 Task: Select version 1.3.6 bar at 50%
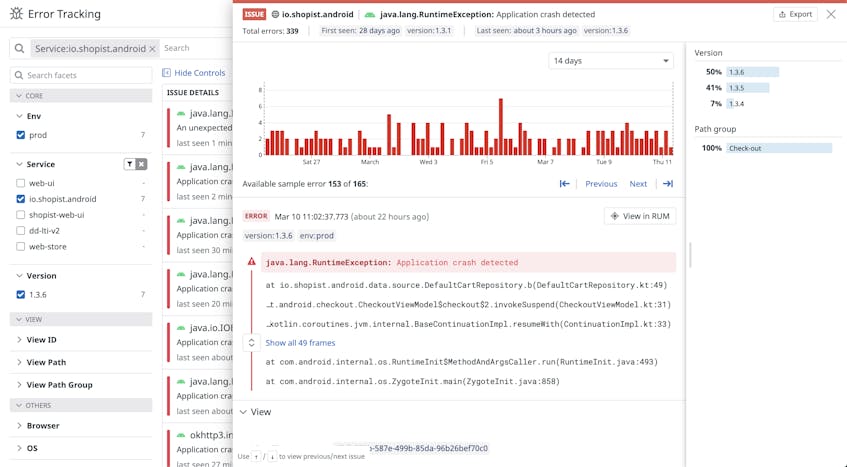pos(752,72)
